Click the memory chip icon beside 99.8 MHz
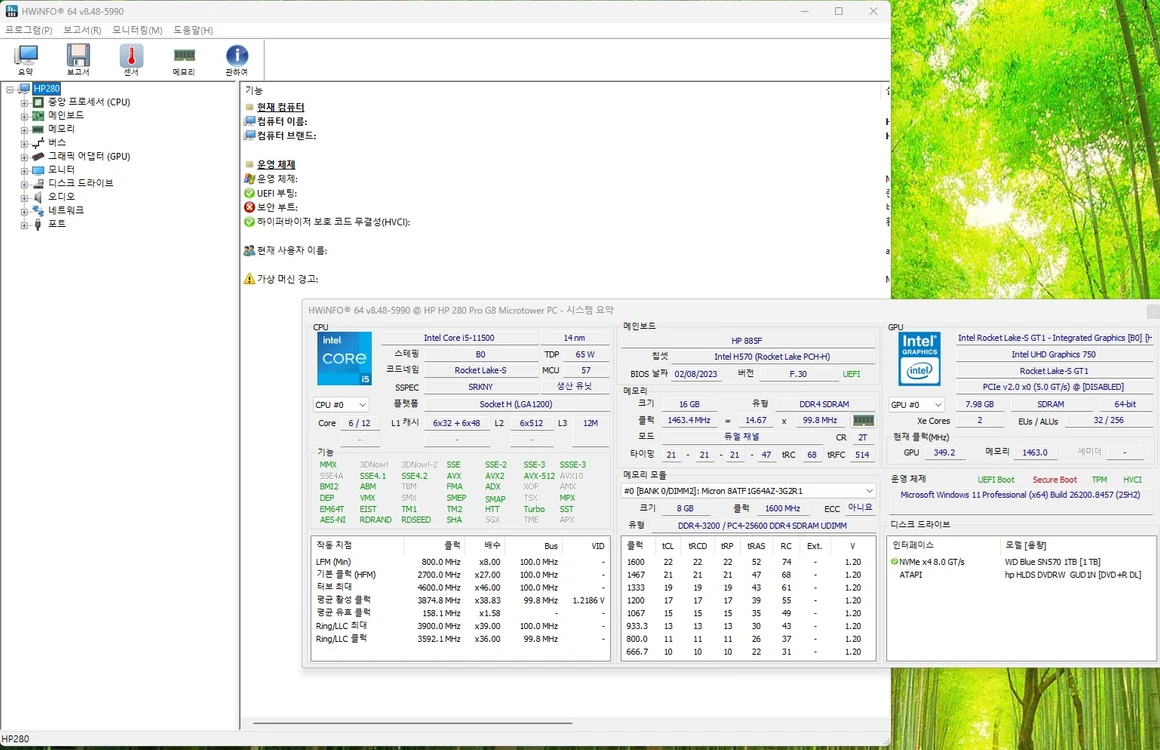Screen dimensions: 1160x750 coord(863,420)
